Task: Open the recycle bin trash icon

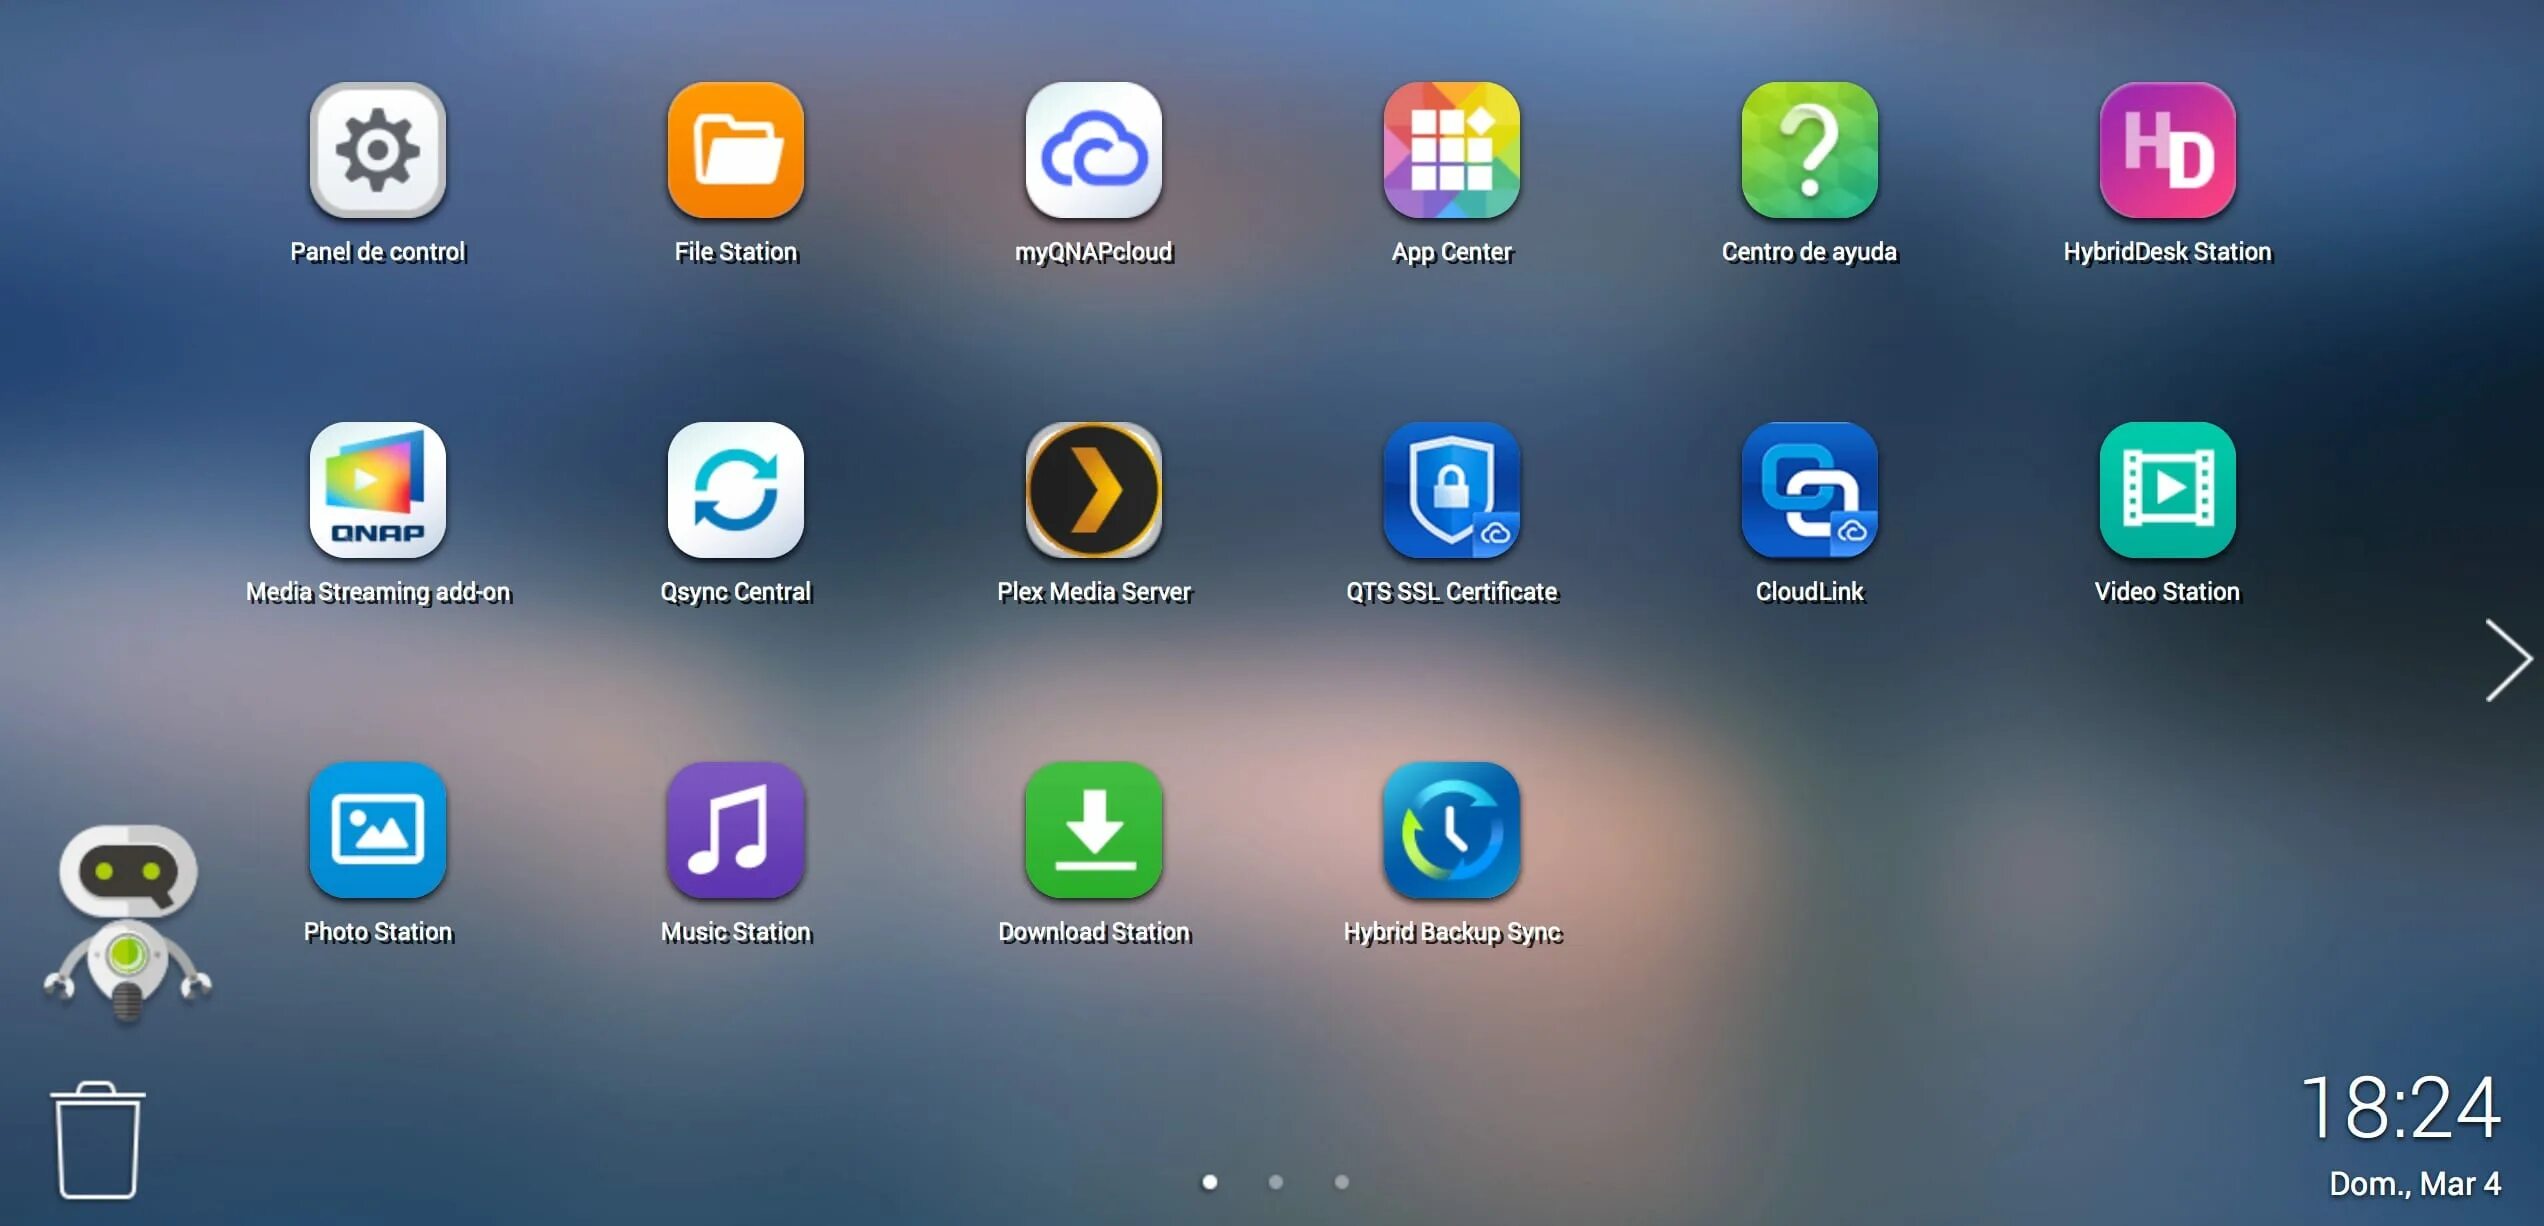Action: point(97,1140)
